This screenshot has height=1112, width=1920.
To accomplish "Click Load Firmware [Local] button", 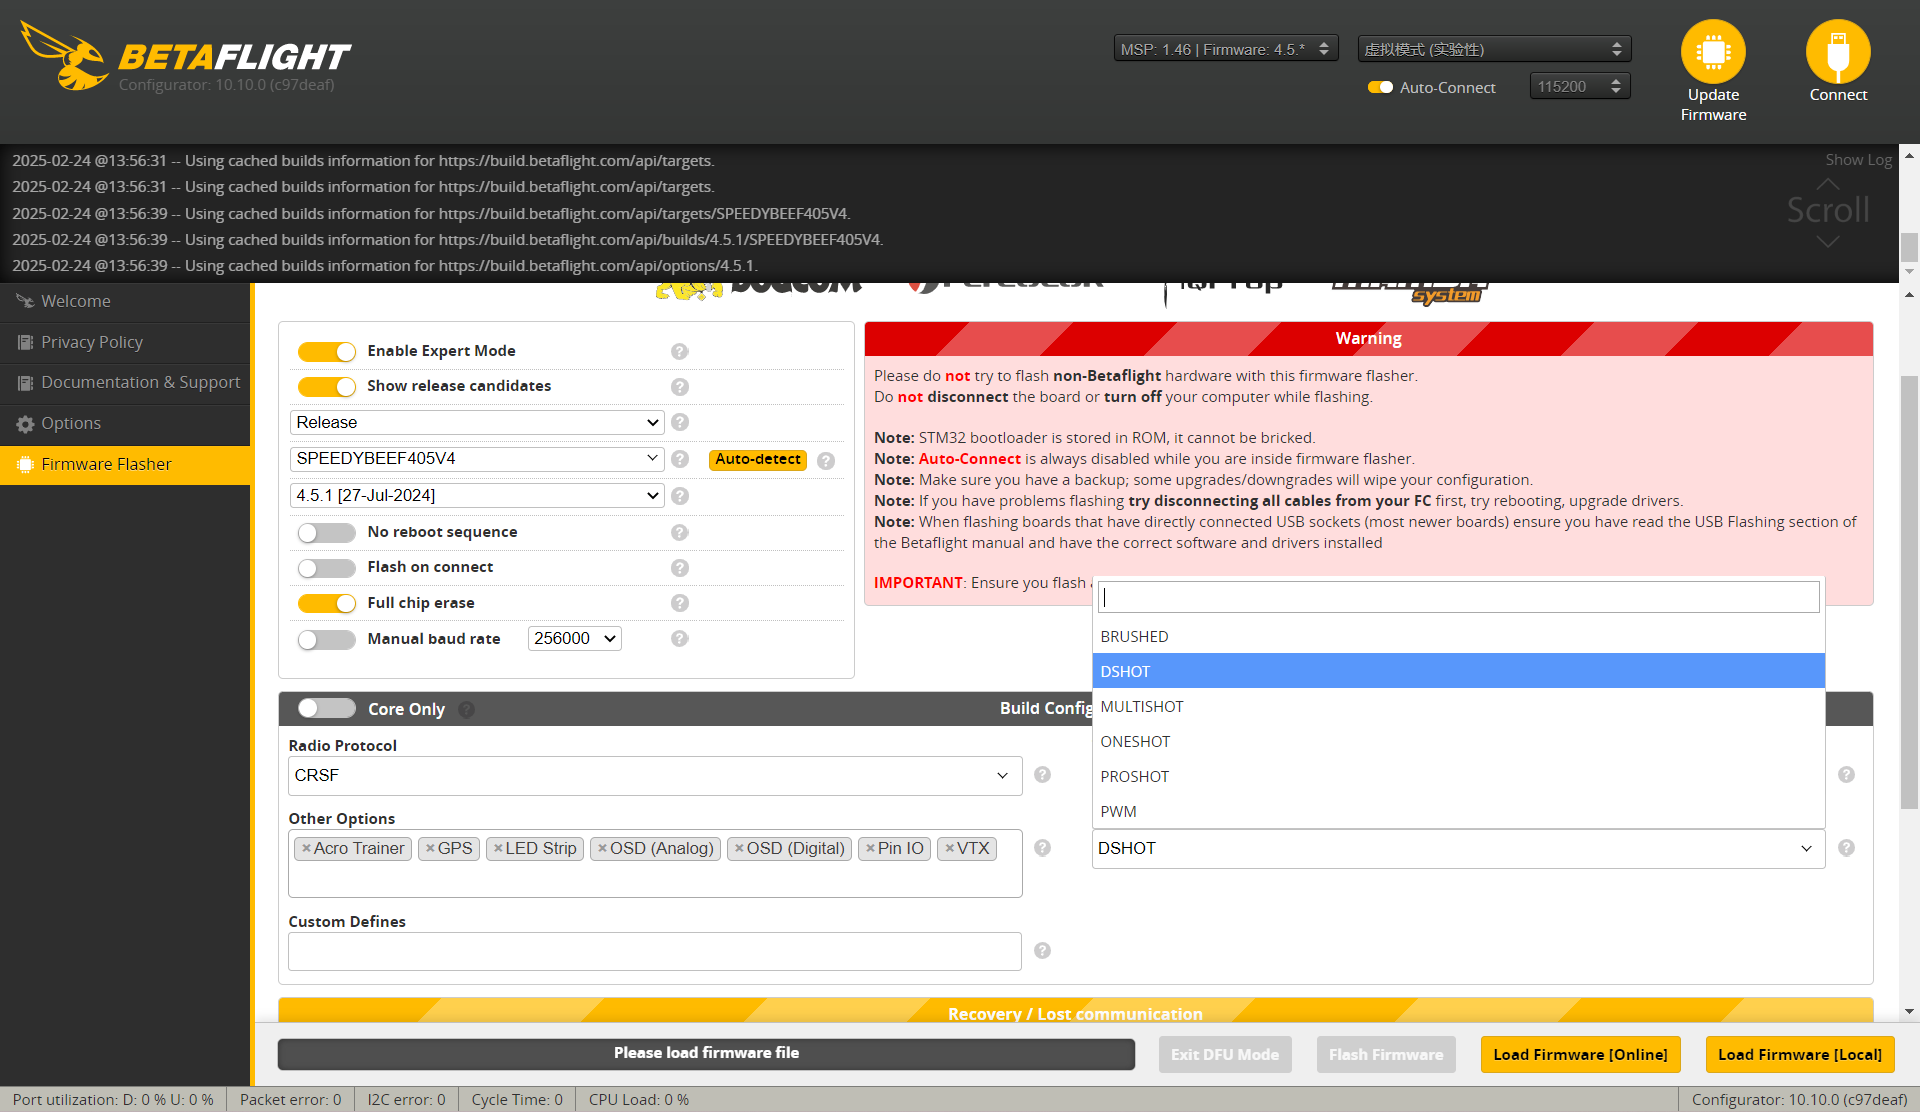I will 1799,1054.
